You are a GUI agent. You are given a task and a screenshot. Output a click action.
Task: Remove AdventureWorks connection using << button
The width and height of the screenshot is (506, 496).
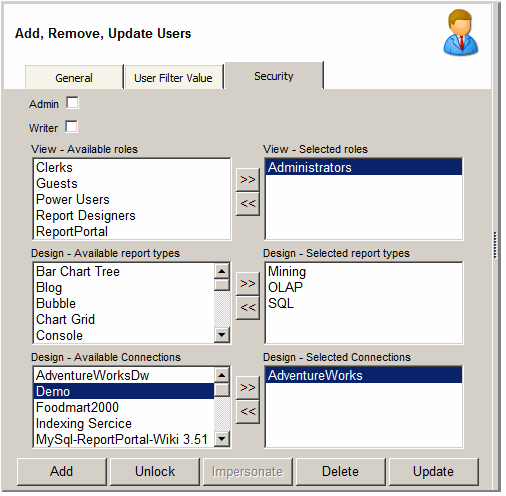pos(248,411)
